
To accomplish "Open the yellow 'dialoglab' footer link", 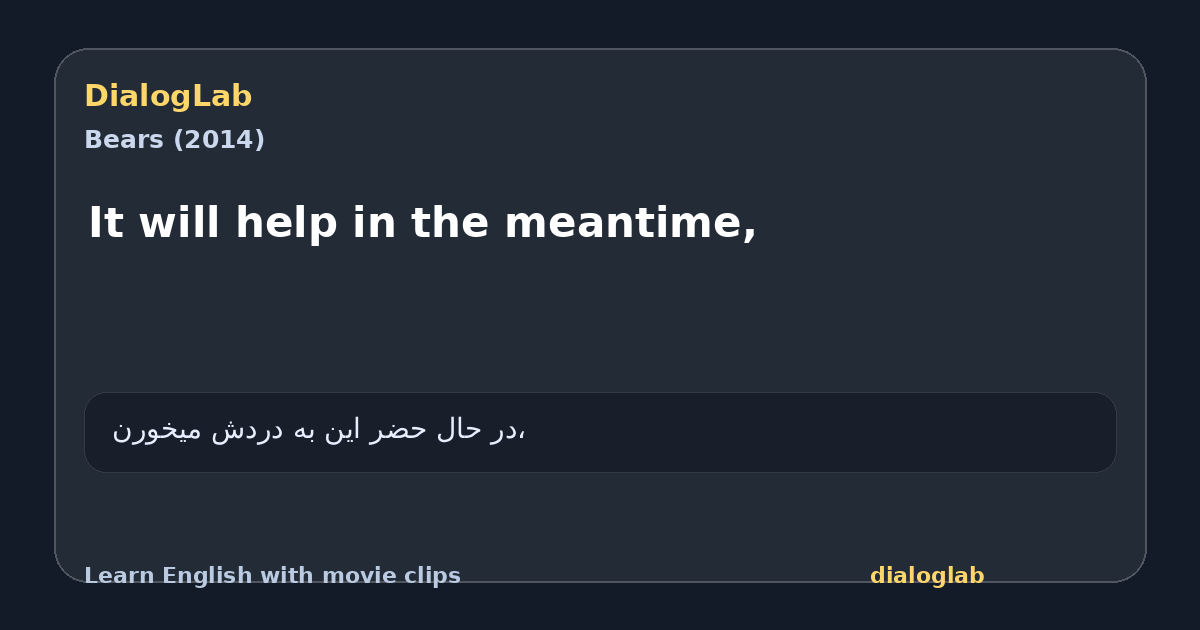I will click(x=927, y=576).
